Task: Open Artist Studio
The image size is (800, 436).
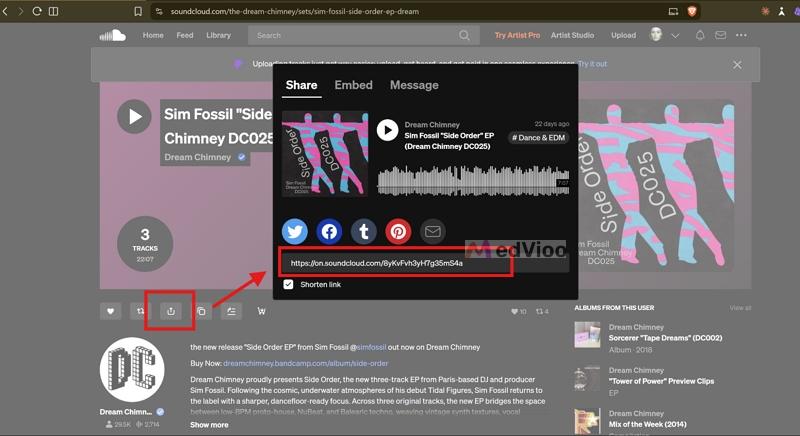Action: (x=572, y=35)
